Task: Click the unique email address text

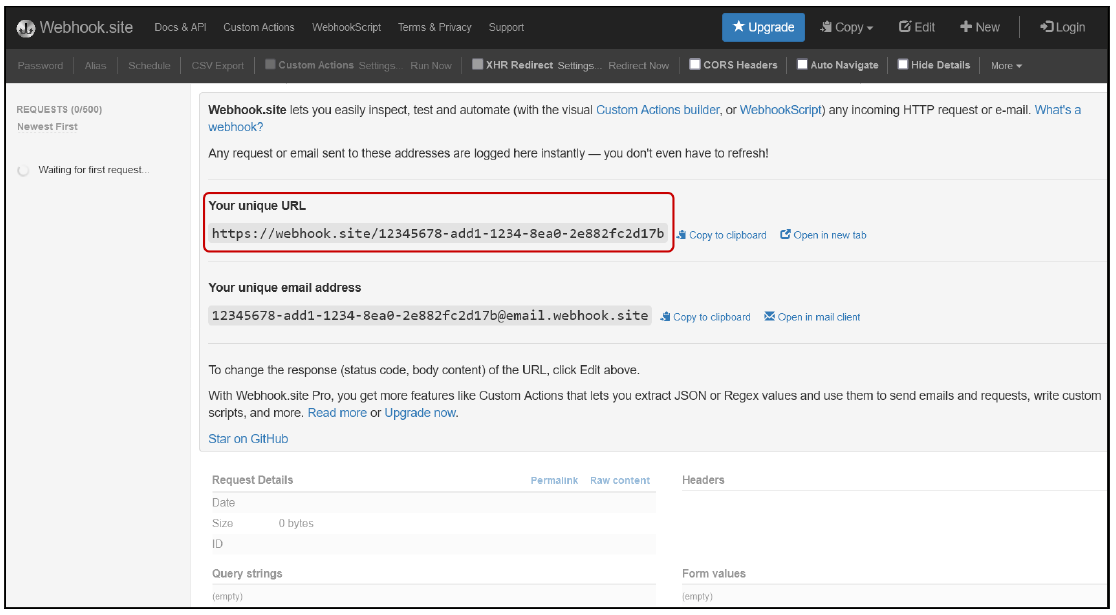Action: (430, 315)
